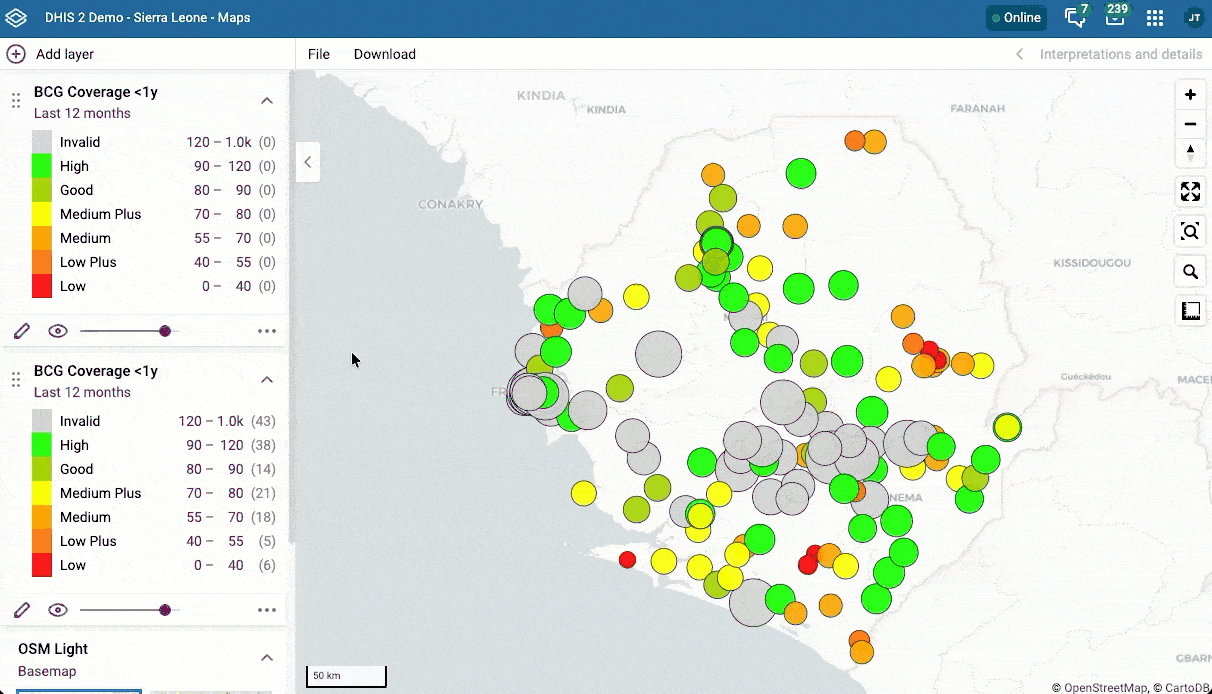Open the map location search tool
The height and width of the screenshot is (694, 1212).
[1190, 272]
